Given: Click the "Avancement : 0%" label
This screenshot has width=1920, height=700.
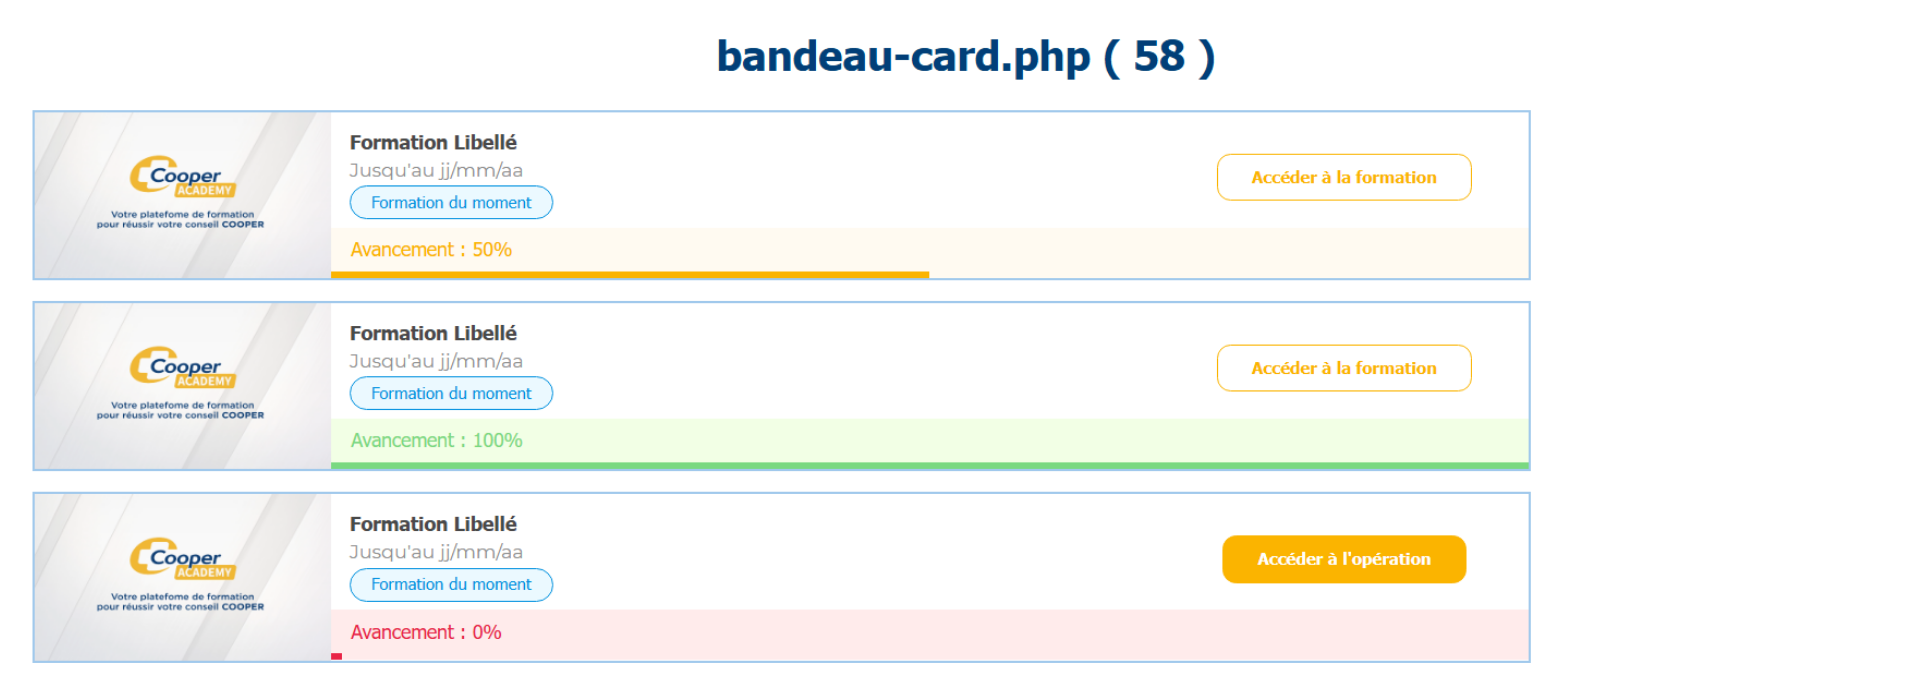Looking at the screenshot, I should [x=426, y=632].
